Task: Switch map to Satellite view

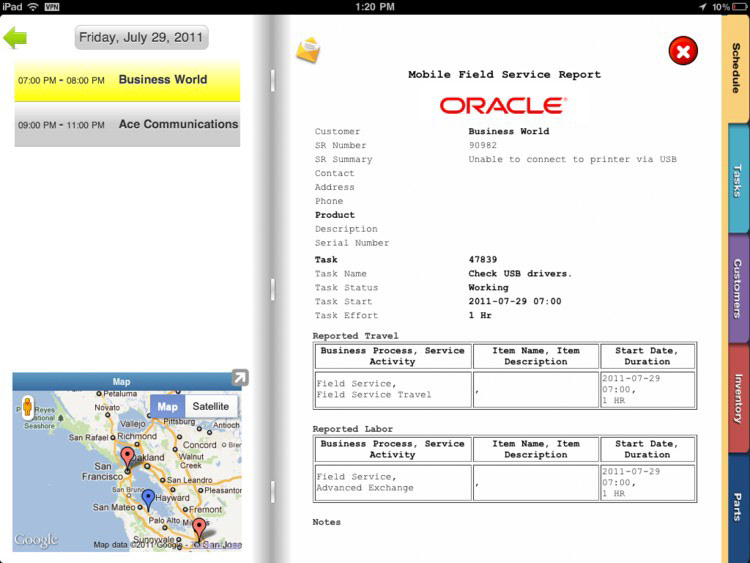Action: 210,406
